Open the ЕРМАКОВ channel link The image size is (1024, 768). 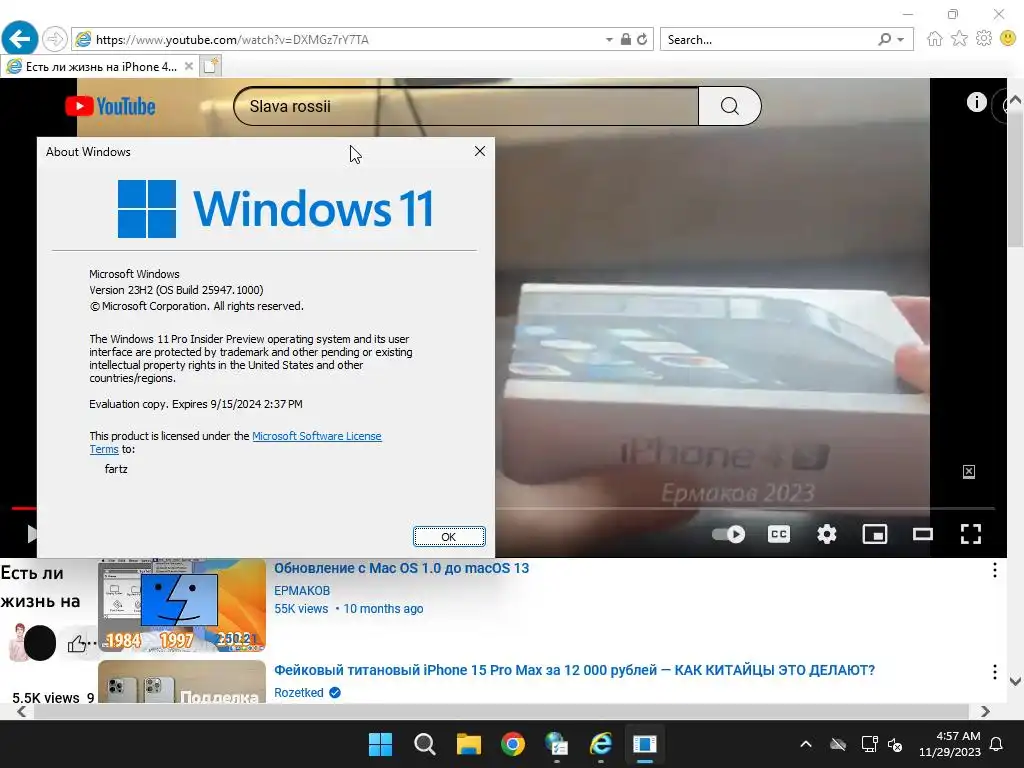tap(302, 590)
